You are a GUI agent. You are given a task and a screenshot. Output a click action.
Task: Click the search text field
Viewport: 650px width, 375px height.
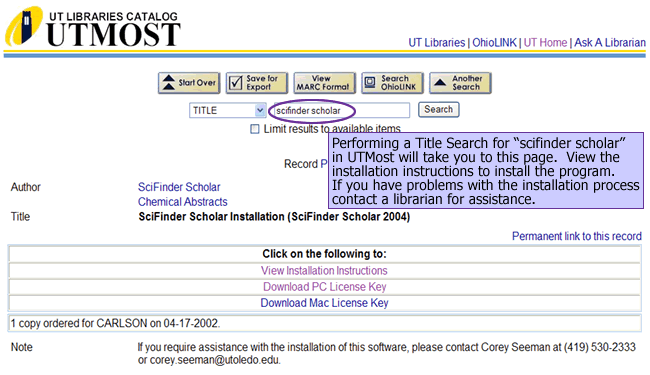pyautogui.click(x=342, y=110)
